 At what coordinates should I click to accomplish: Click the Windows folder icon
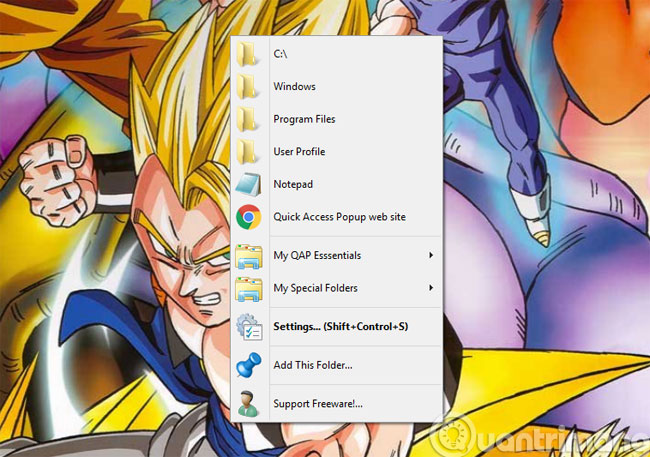[x=248, y=87]
